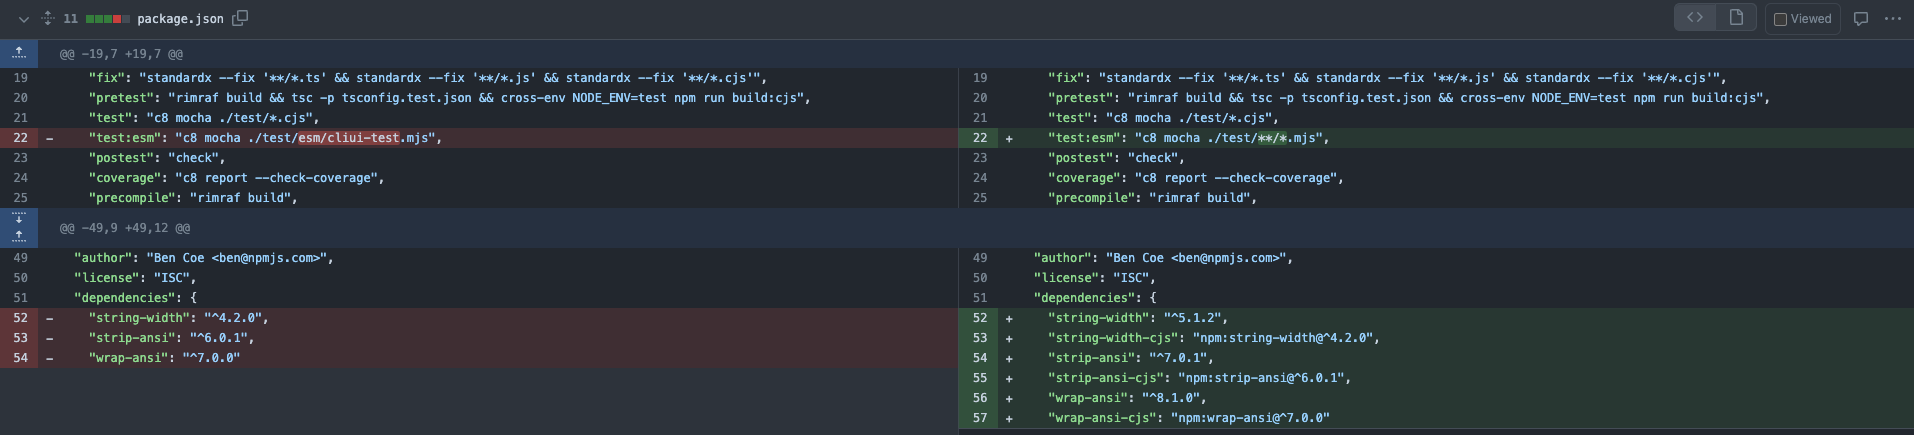Click the @@ -49,9 +49,12 @@ hunk header
Viewport: 1914px width, 435px height.
(125, 228)
